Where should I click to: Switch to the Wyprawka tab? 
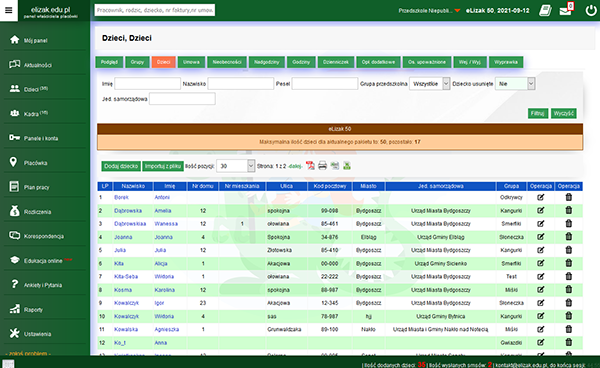coord(506,62)
